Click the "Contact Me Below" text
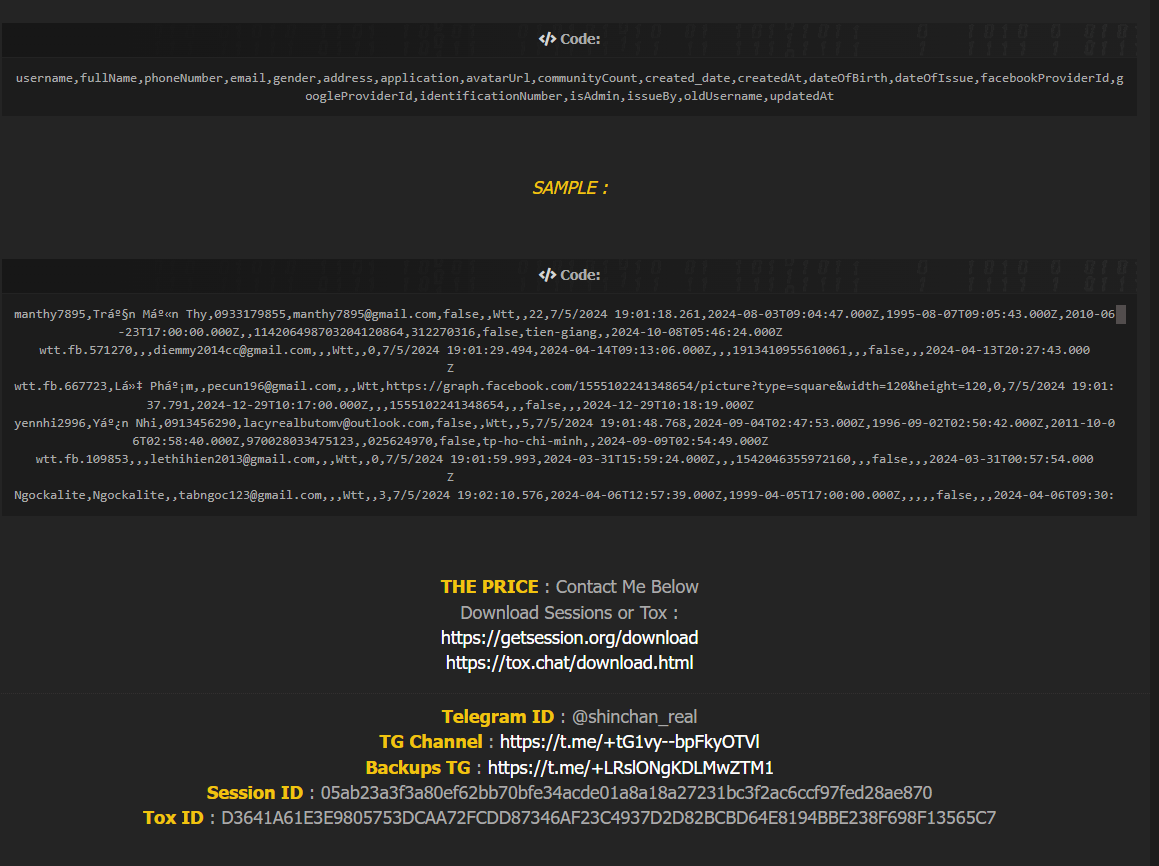The image size is (1159, 866). tap(627, 587)
